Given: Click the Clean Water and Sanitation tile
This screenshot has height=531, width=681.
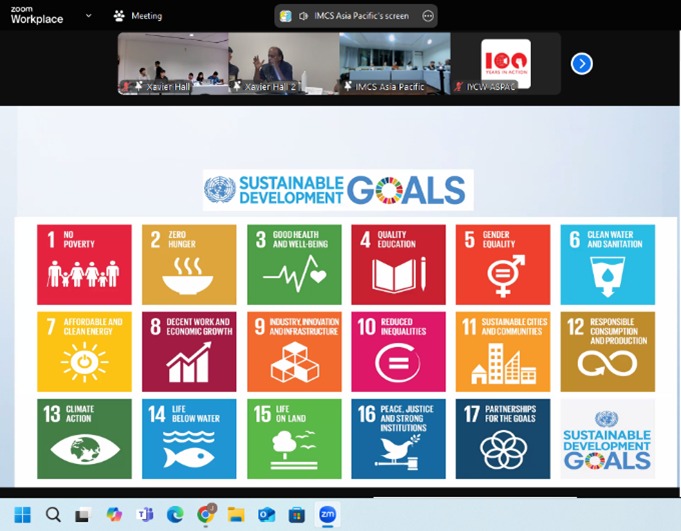Looking at the screenshot, I should [x=608, y=264].
